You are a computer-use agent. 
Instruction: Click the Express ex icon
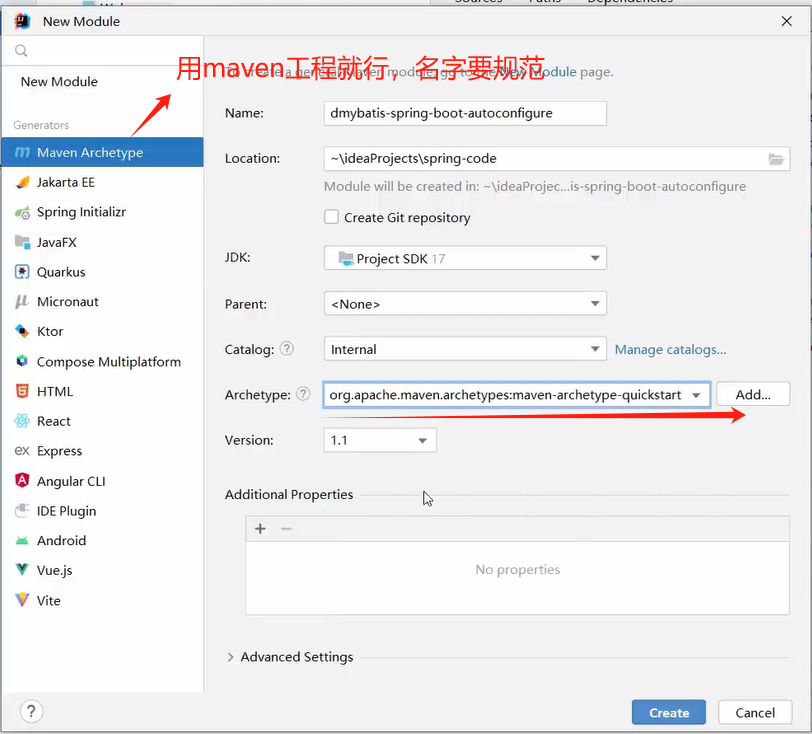22,451
